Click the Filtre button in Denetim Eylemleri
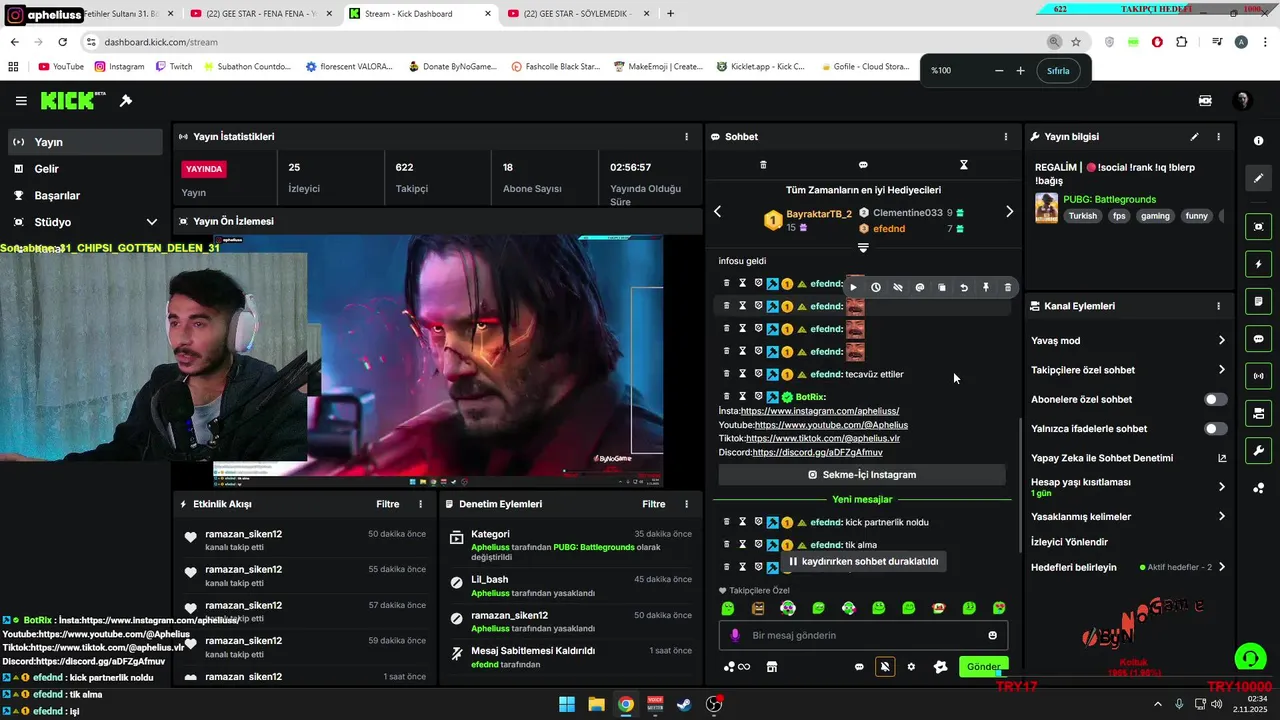Screen dimensions: 1280x720 pos(653,504)
